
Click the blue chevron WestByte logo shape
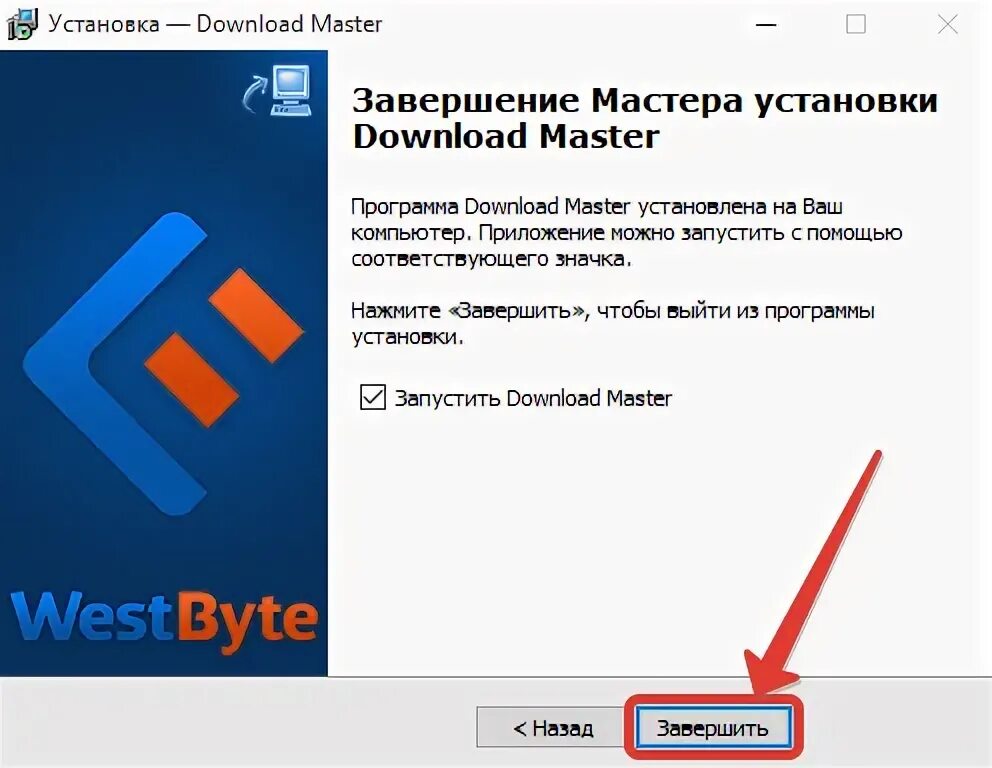115,364
